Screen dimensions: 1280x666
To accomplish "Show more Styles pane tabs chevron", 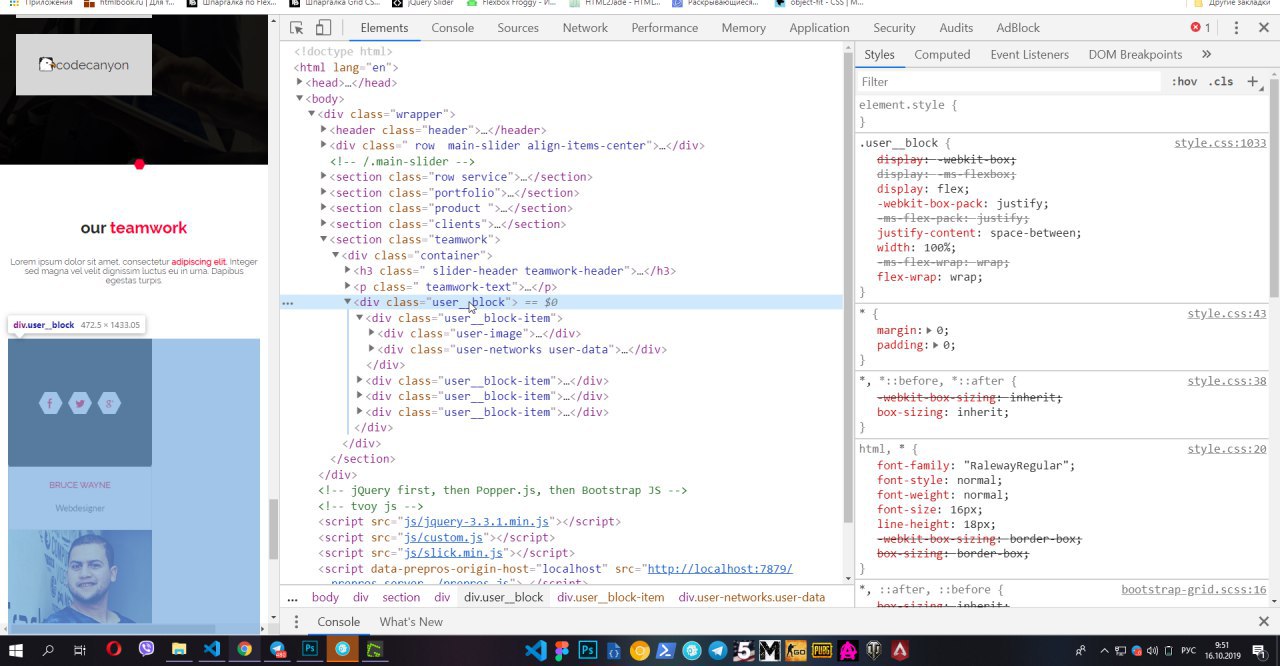I will pyautogui.click(x=1206, y=55).
